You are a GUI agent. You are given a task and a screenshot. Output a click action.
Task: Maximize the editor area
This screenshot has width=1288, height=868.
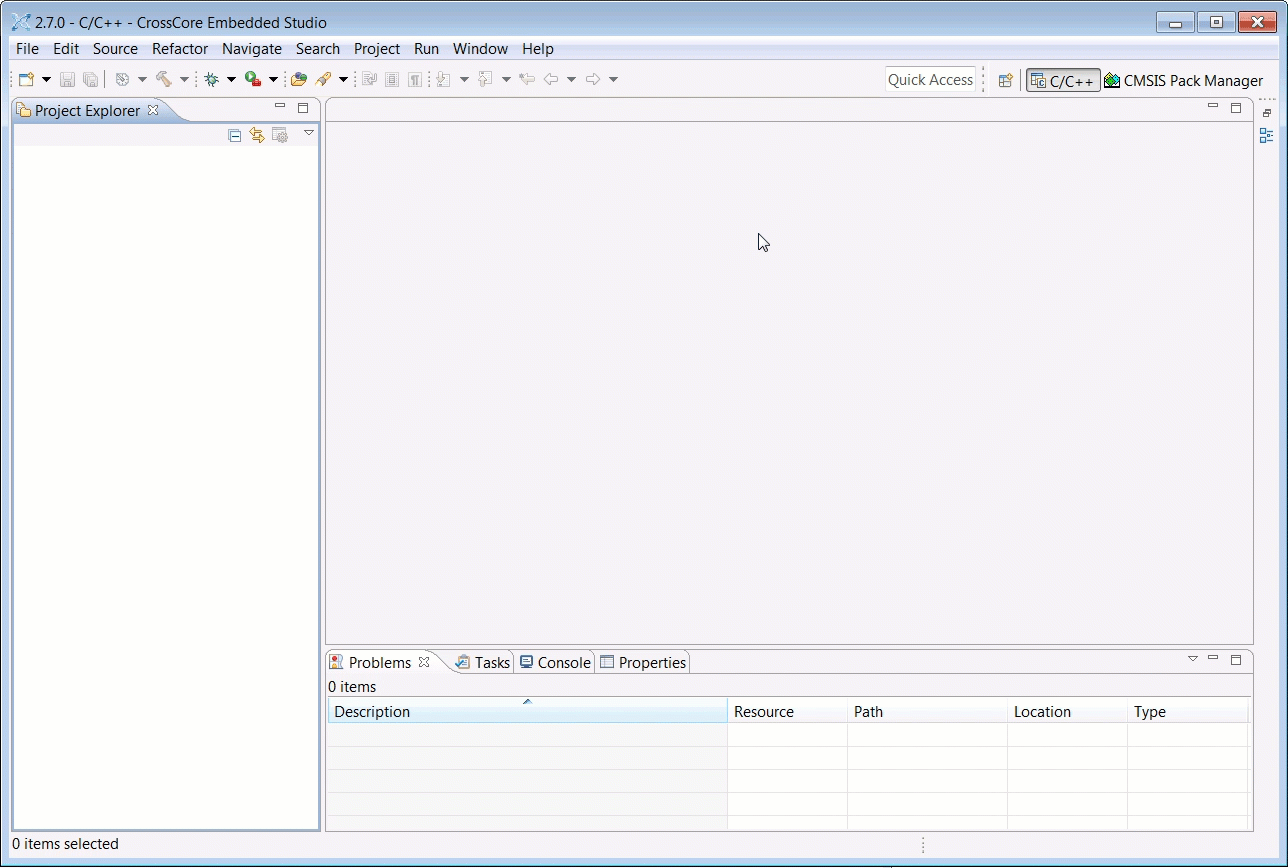coord(1236,108)
